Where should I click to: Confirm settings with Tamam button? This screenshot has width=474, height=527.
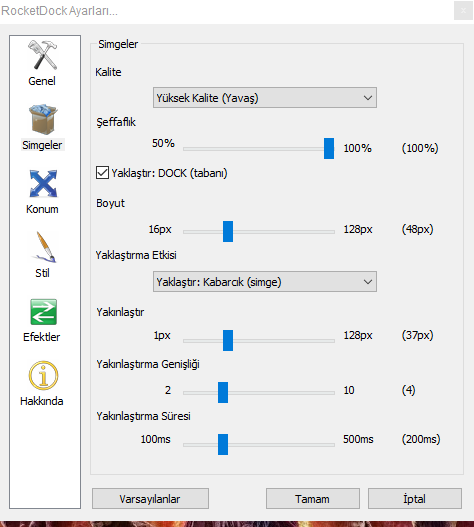point(313,499)
